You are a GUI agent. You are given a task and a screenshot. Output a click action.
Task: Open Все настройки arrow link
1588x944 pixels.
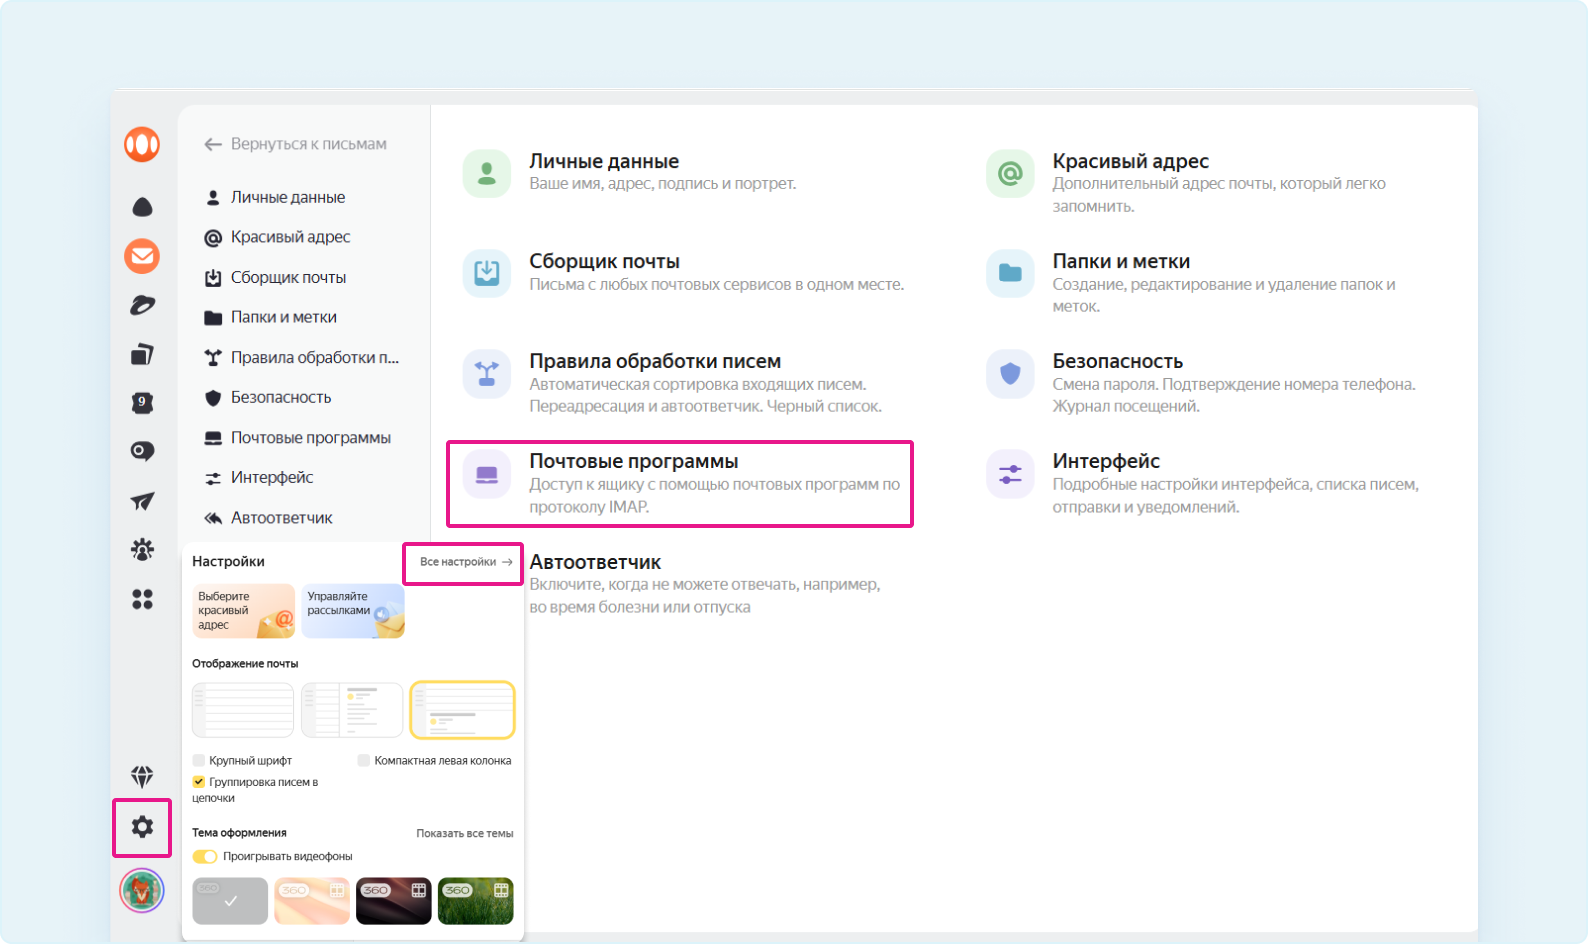[x=465, y=562]
